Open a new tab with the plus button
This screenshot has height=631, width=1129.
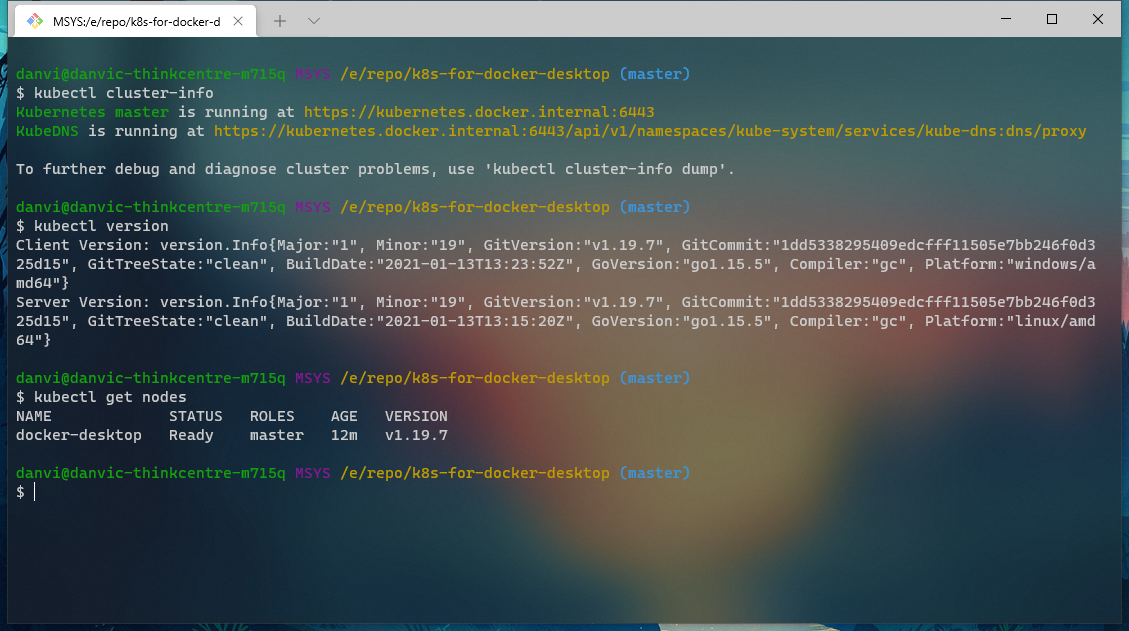pyautogui.click(x=280, y=21)
